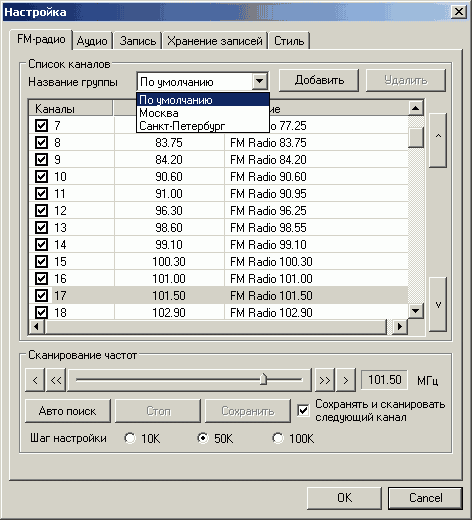Switch to the FM-радио tab
The width and height of the screenshot is (472, 520).
41,39
